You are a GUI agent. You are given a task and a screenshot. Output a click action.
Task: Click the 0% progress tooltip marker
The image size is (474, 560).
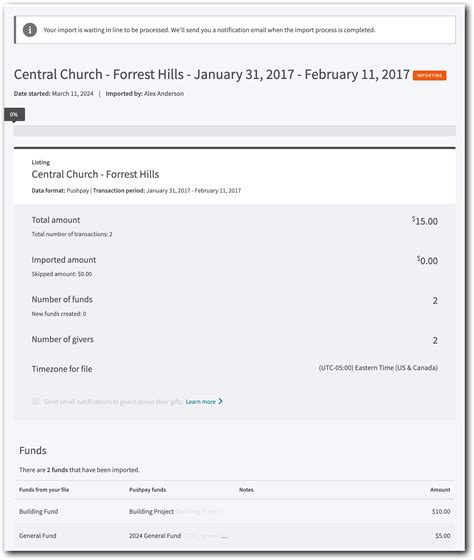click(14, 115)
